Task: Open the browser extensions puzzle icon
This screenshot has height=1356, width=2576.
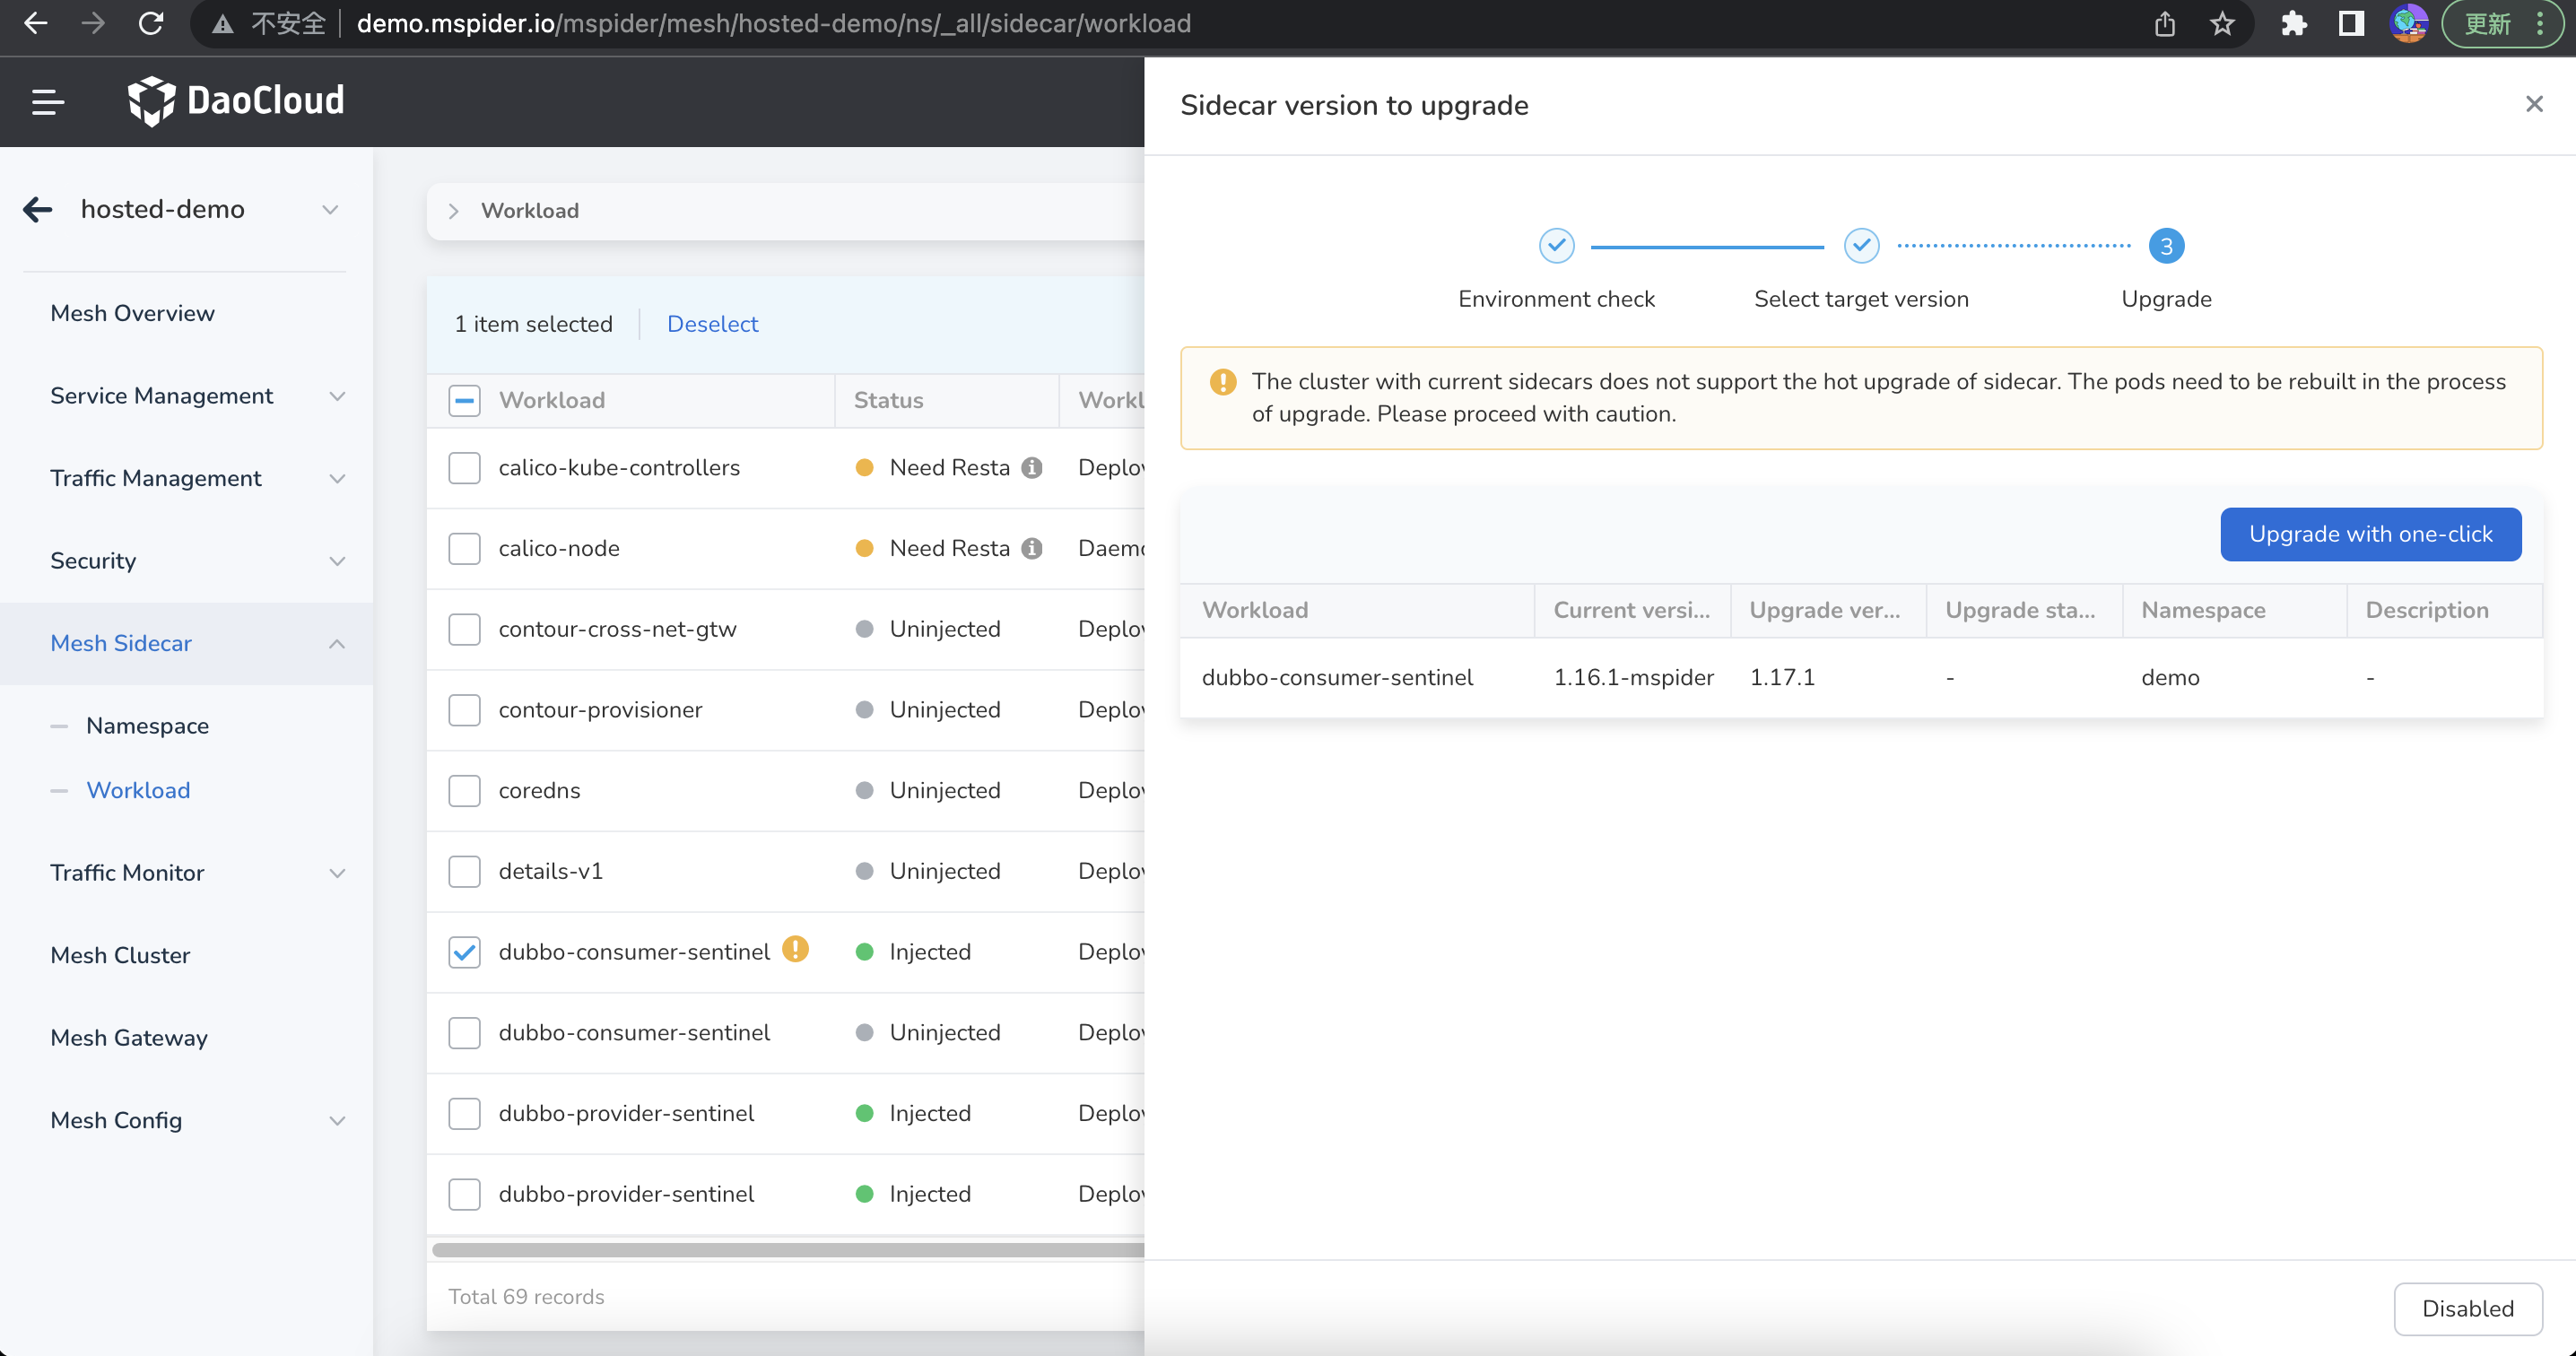Action: click(2294, 23)
